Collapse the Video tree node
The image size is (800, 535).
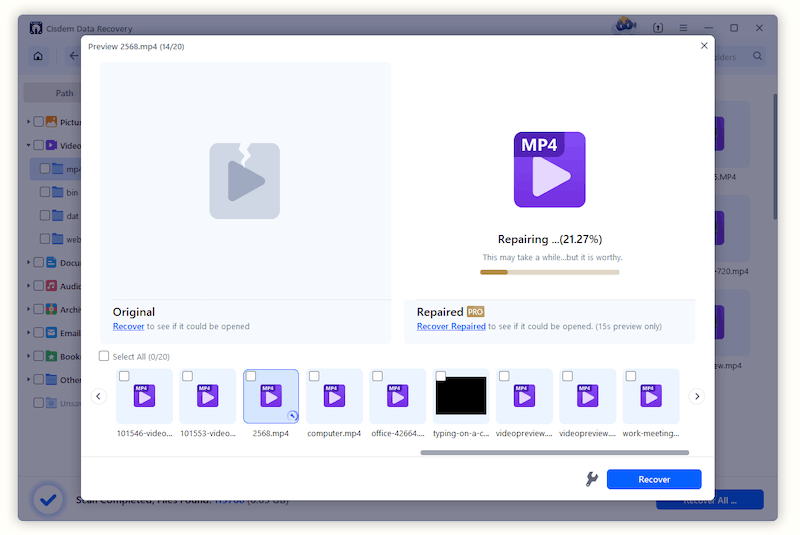coord(28,145)
